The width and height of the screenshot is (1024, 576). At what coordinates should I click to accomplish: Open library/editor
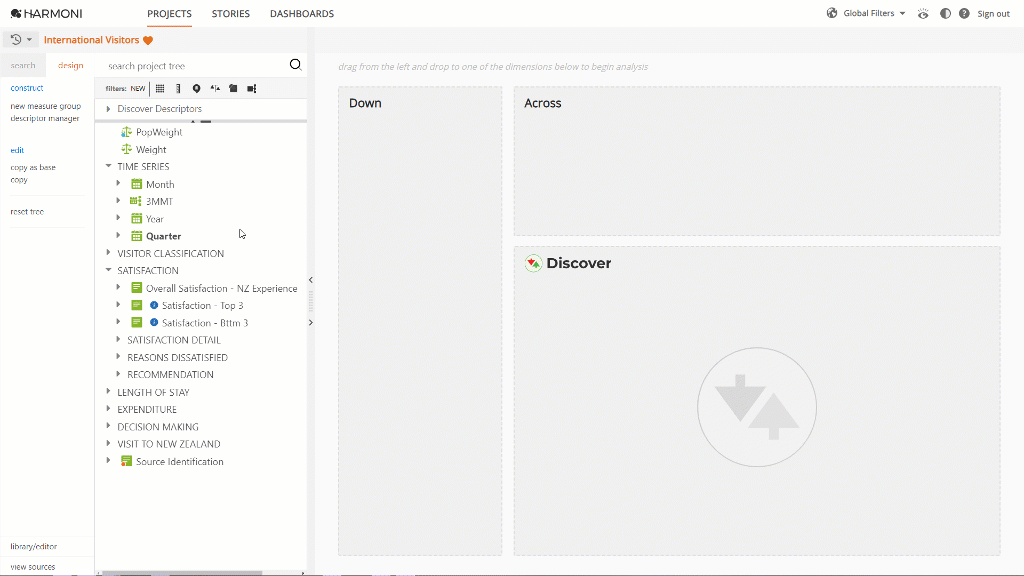click(33, 546)
